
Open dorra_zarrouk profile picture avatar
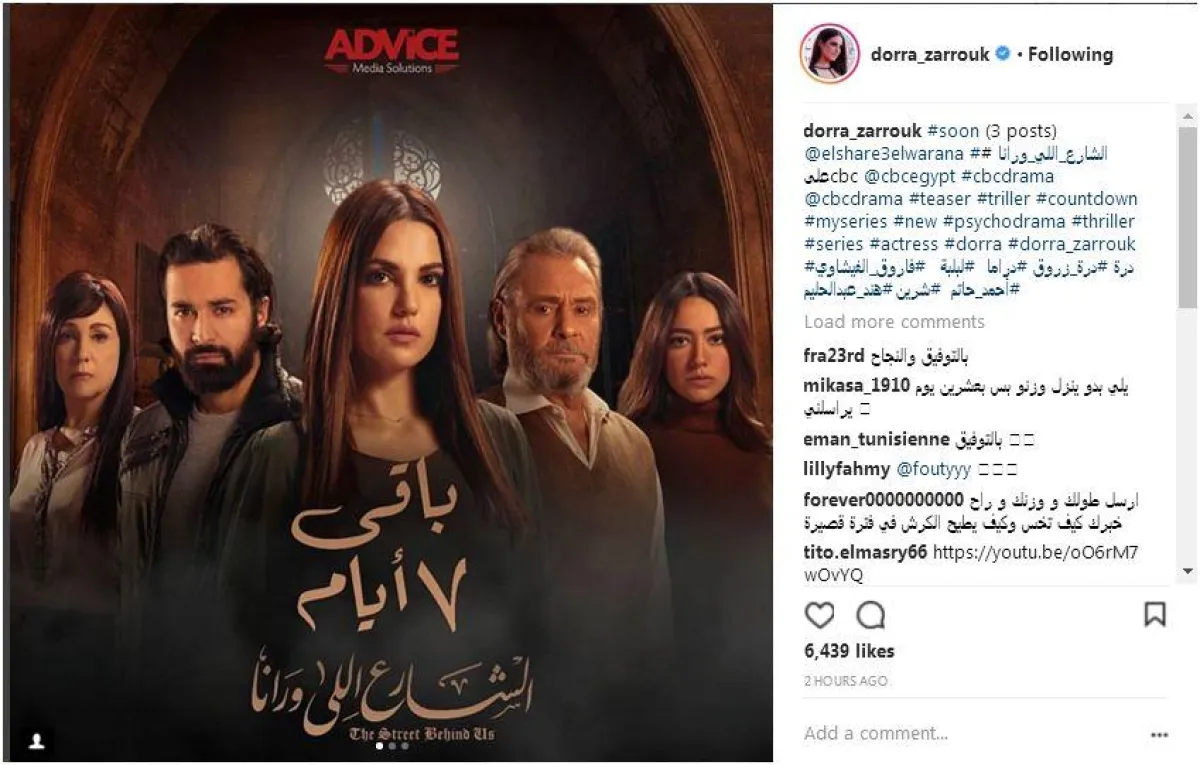coord(829,54)
